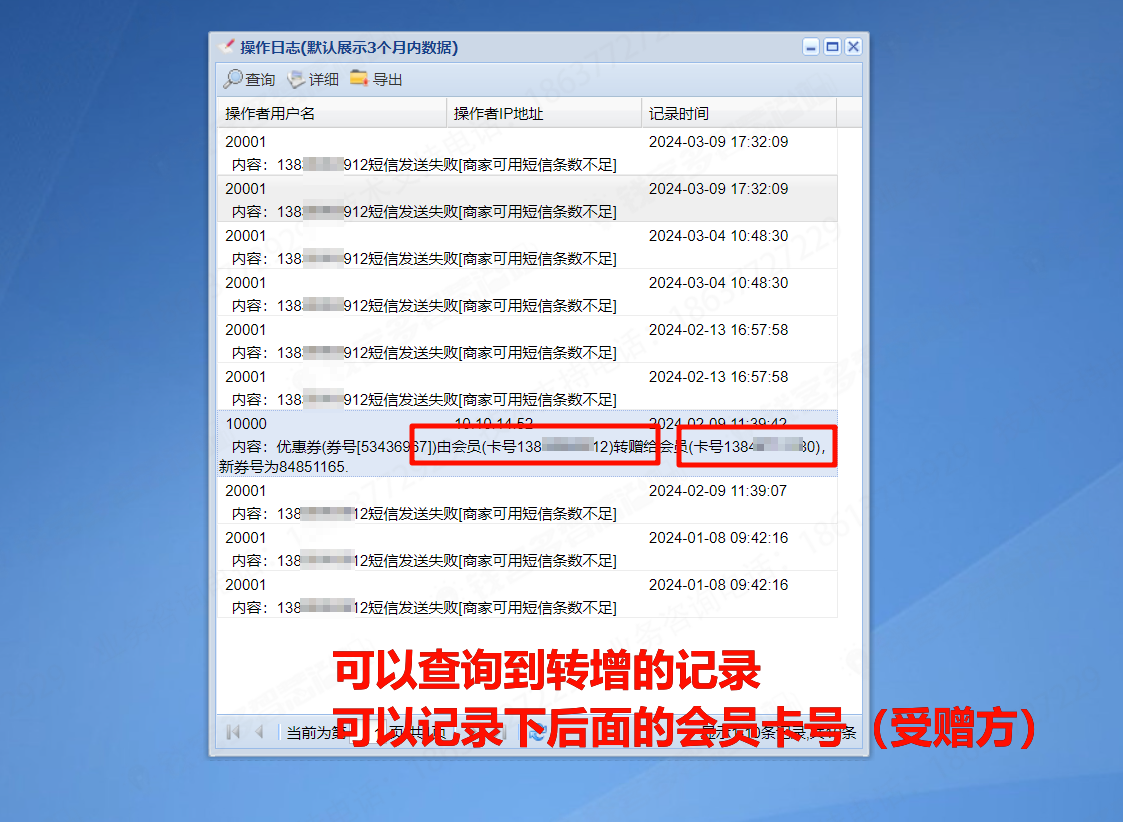Select the entry timed 2024-02-09 11:39:07
Viewport: 1123px width, 822px height.
(527, 501)
